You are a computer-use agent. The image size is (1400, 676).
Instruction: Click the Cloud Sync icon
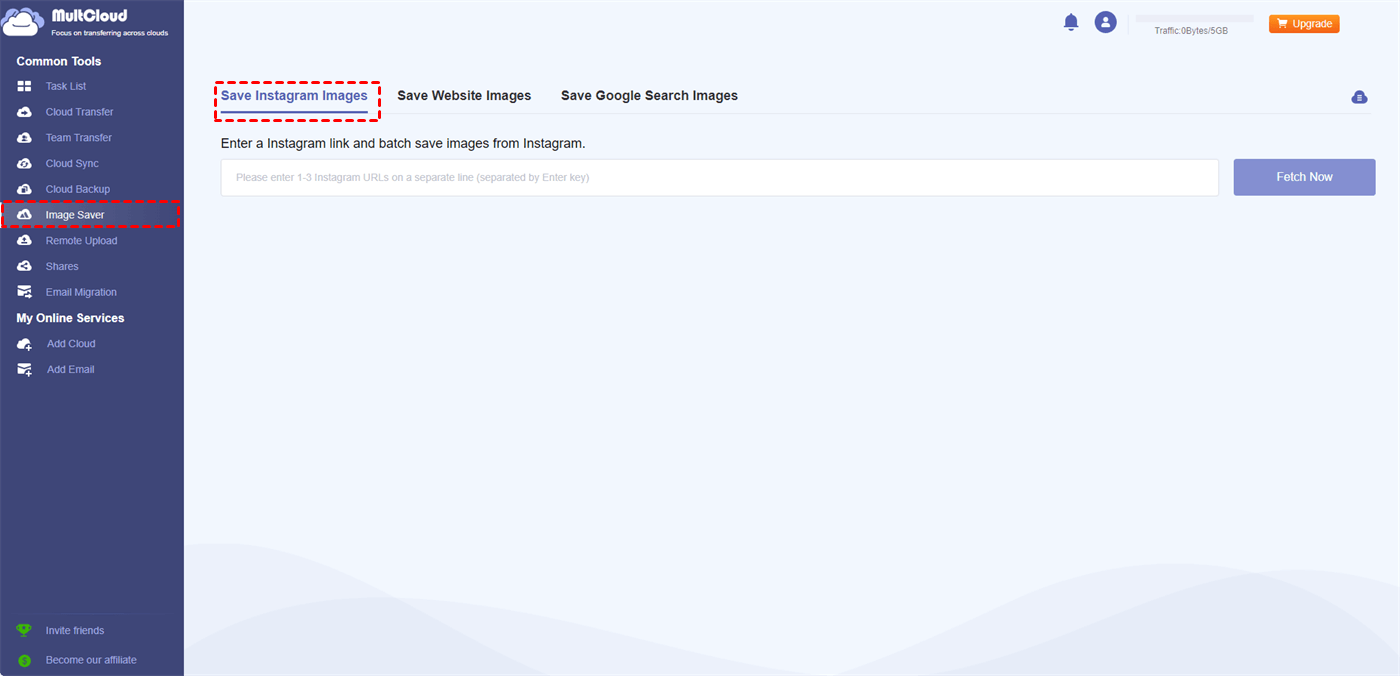(24, 164)
